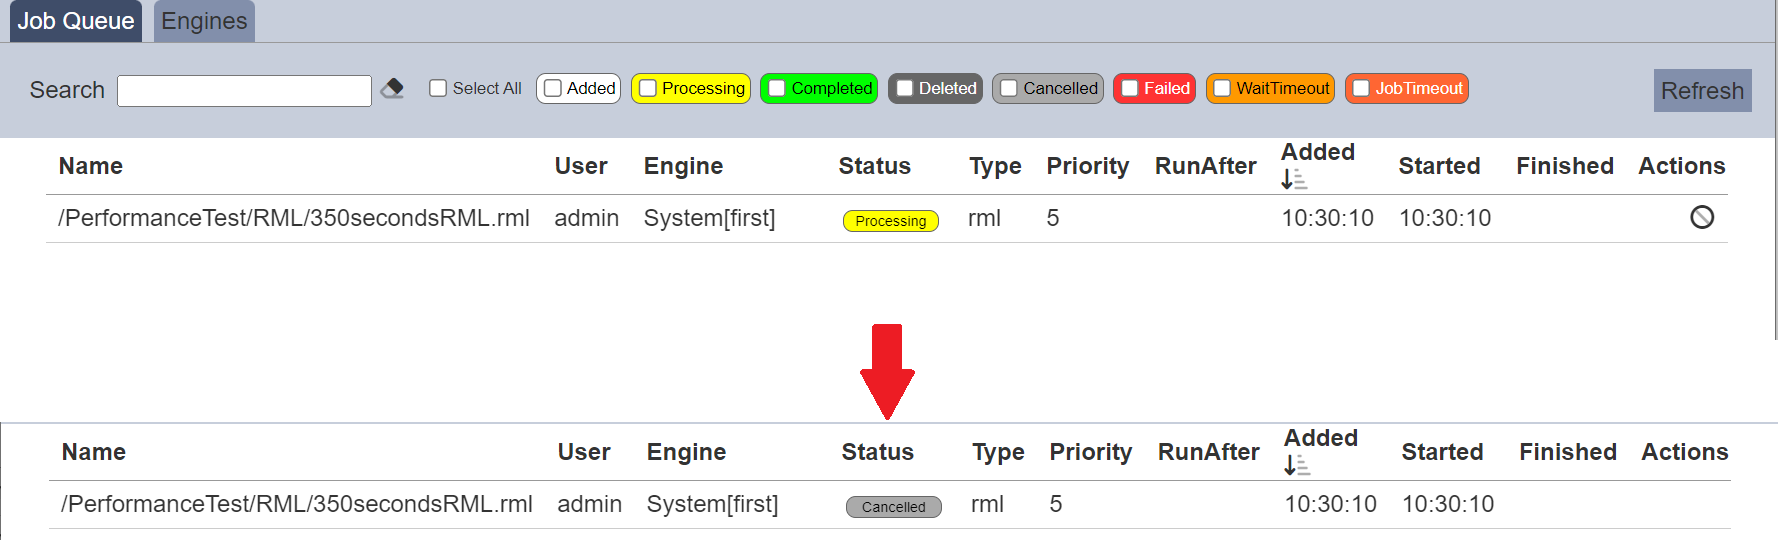Toggle the JobTimeout filter checkbox
The width and height of the screenshot is (1778, 540).
click(1361, 88)
